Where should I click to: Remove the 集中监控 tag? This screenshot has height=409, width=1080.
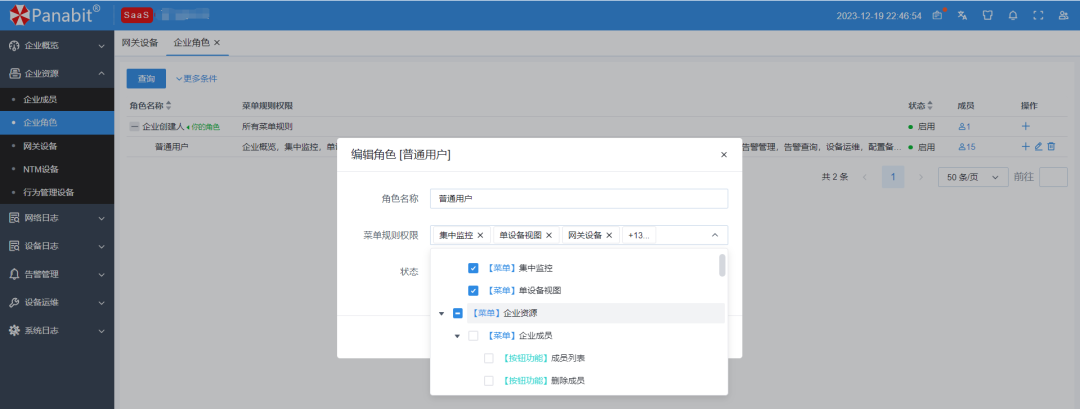coord(480,235)
